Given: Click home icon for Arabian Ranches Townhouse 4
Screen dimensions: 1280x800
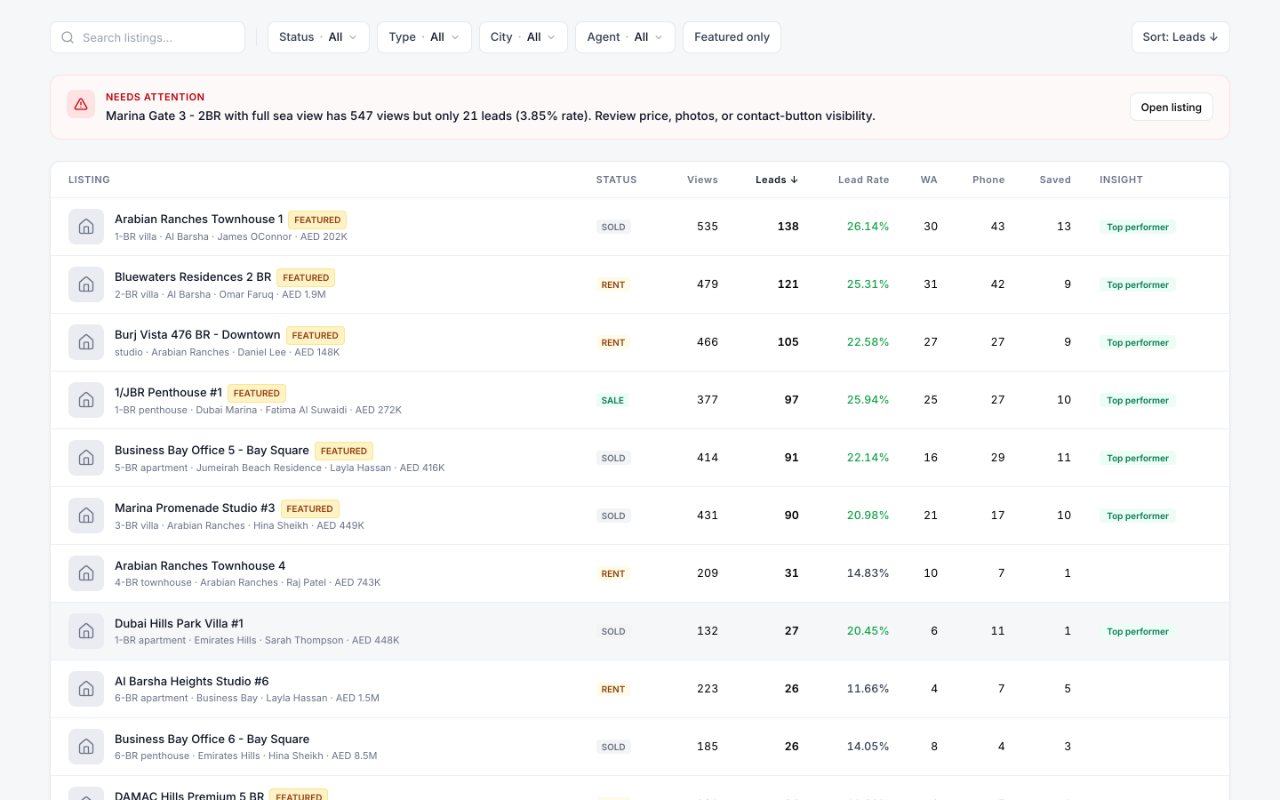Looking at the screenshot, I should click(86, 574).
